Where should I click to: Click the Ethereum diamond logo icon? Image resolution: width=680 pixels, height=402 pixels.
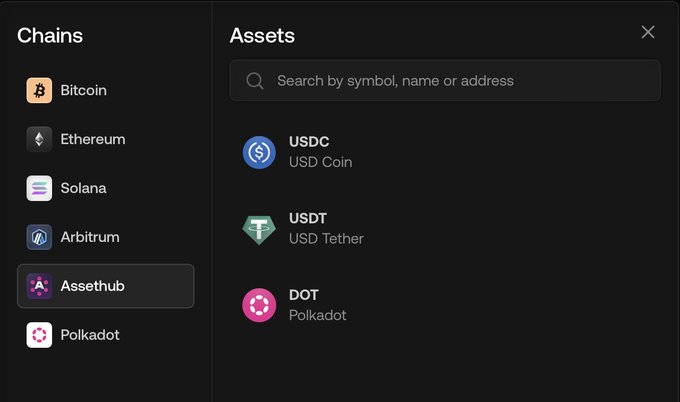(39, 140)
